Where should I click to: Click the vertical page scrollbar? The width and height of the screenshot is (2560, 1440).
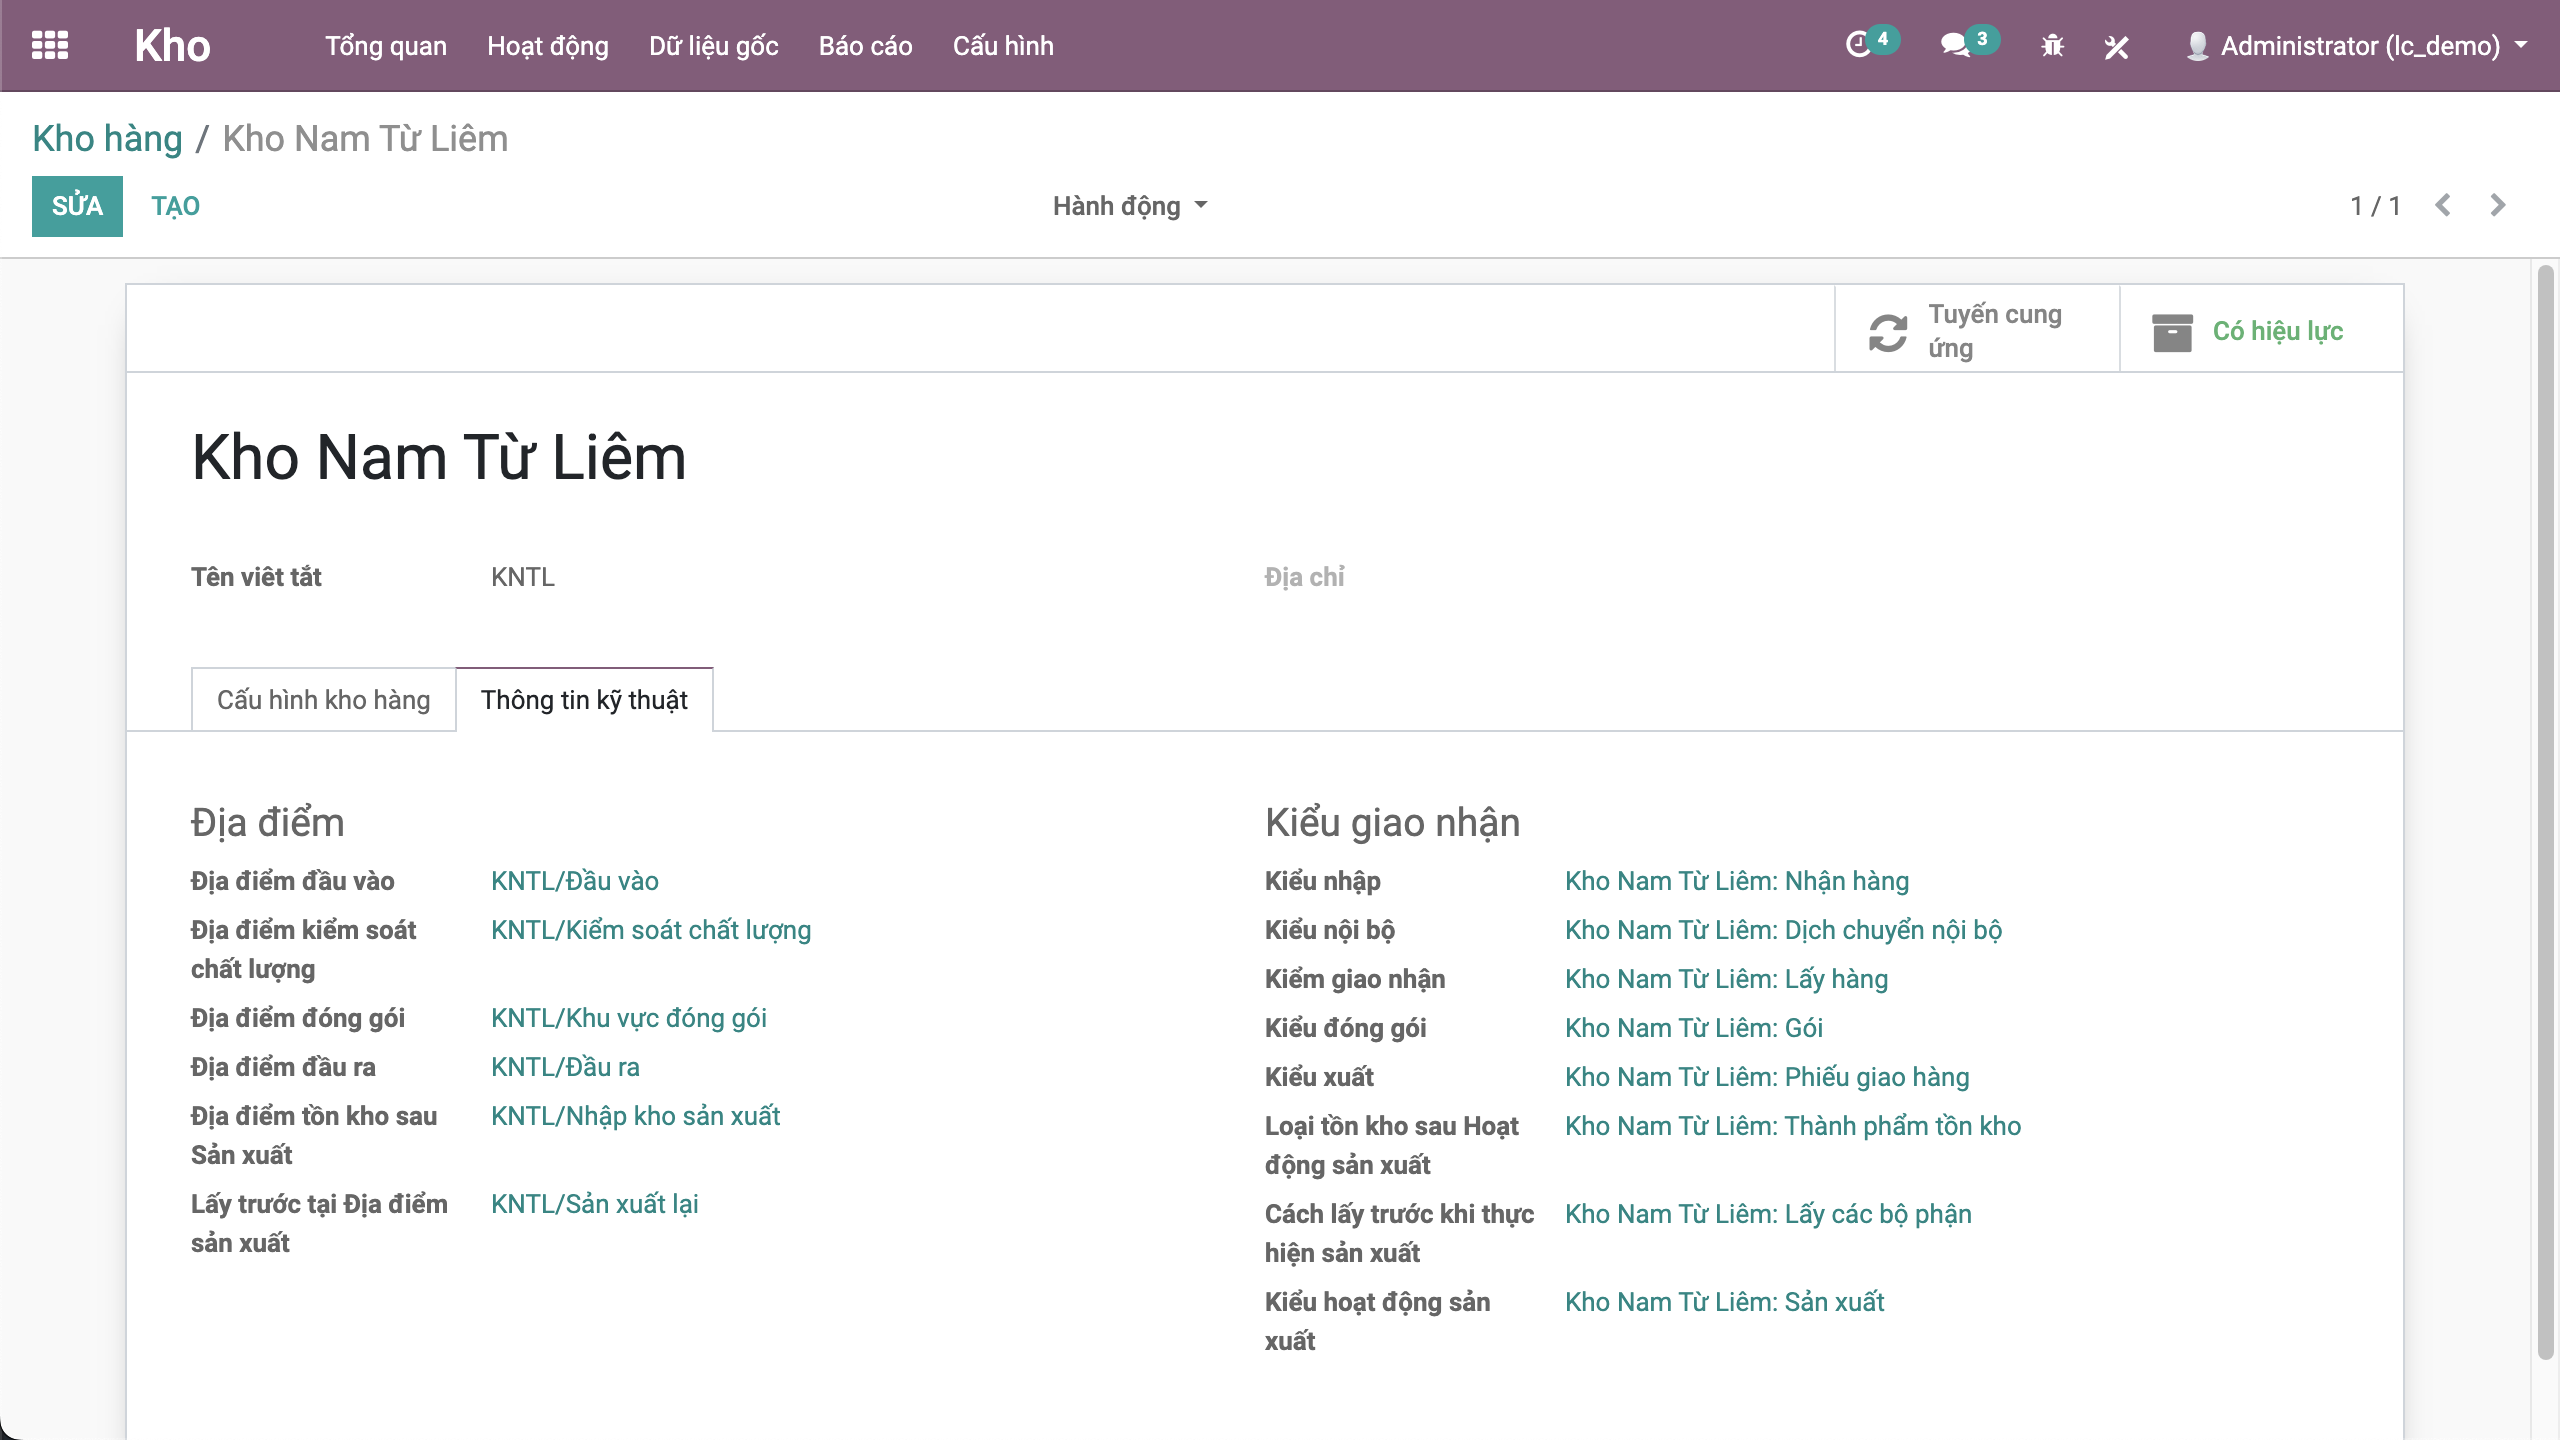(x=2545, y=810)
